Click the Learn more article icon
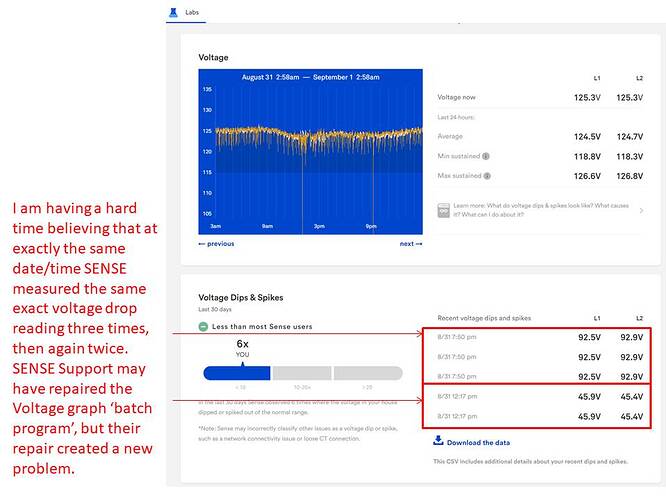 coord(443,210)
